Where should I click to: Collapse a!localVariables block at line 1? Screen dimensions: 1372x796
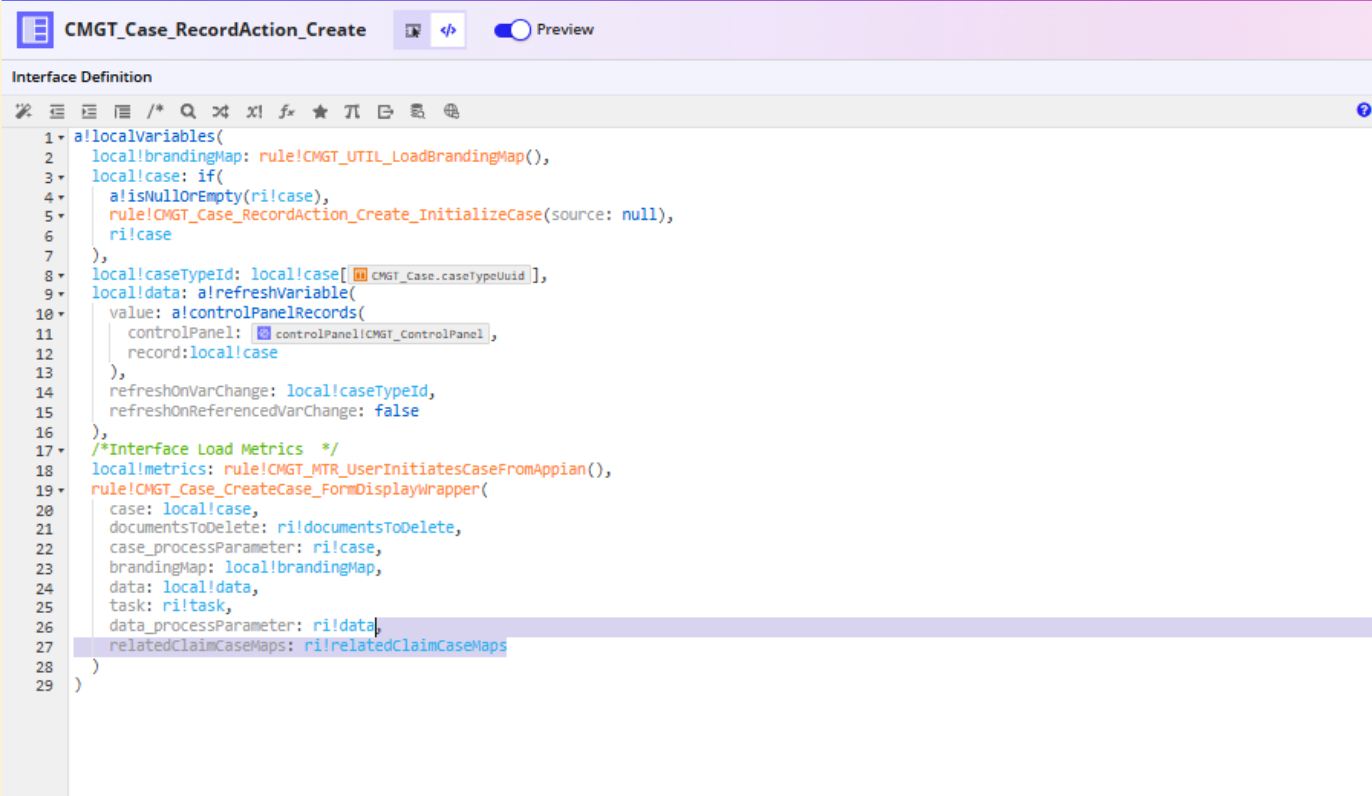click(61, 137)
